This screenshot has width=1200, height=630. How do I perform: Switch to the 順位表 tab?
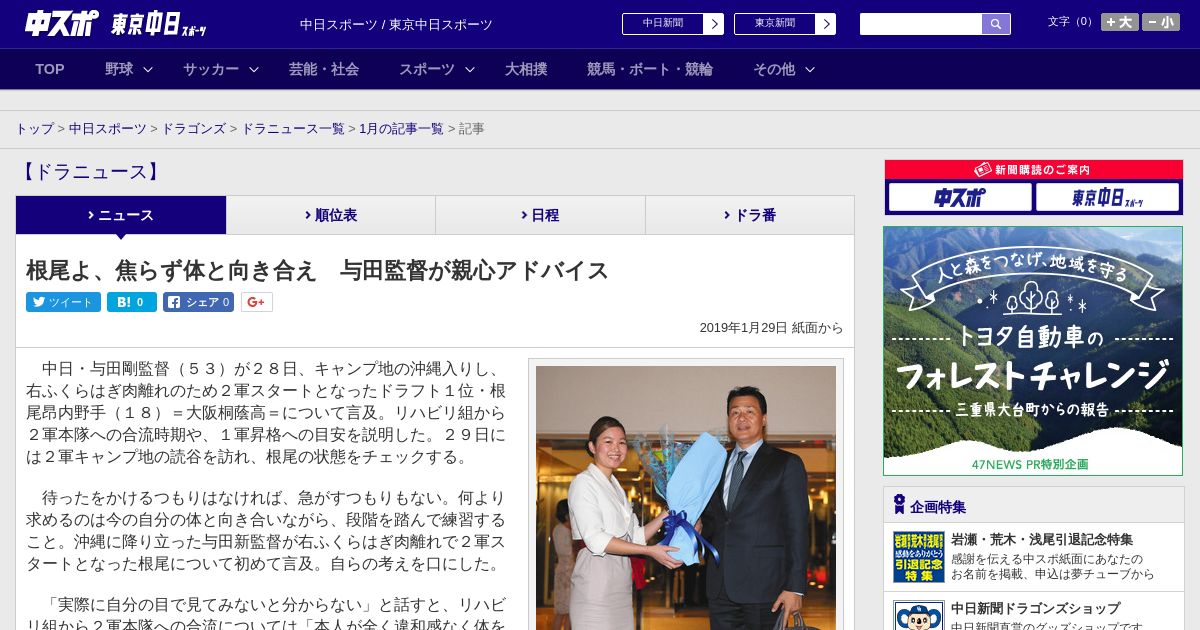[x=331, y=215]
